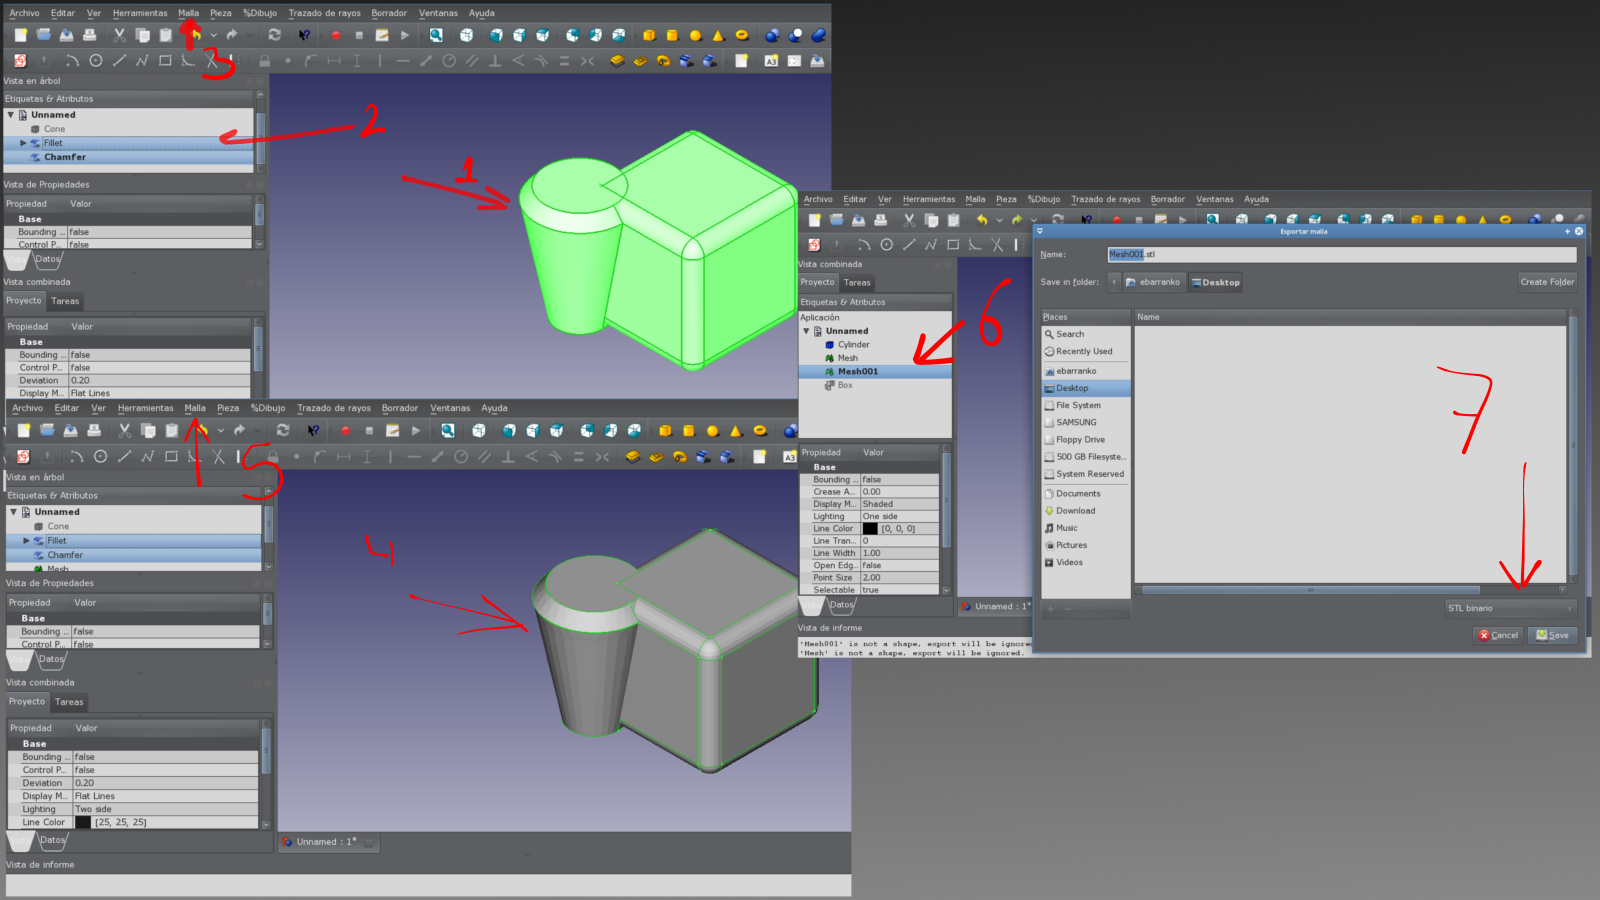Click Save document icon in right-hand window toolbar
The width and height of the screenshot is (1600, 900).
858,220
